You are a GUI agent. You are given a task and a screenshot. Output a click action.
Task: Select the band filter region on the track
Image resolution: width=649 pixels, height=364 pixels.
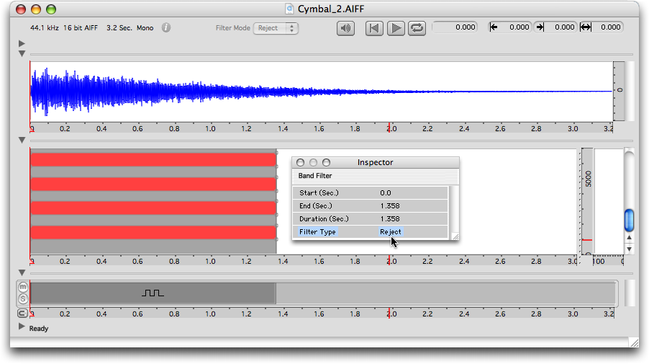click(153, 293)
